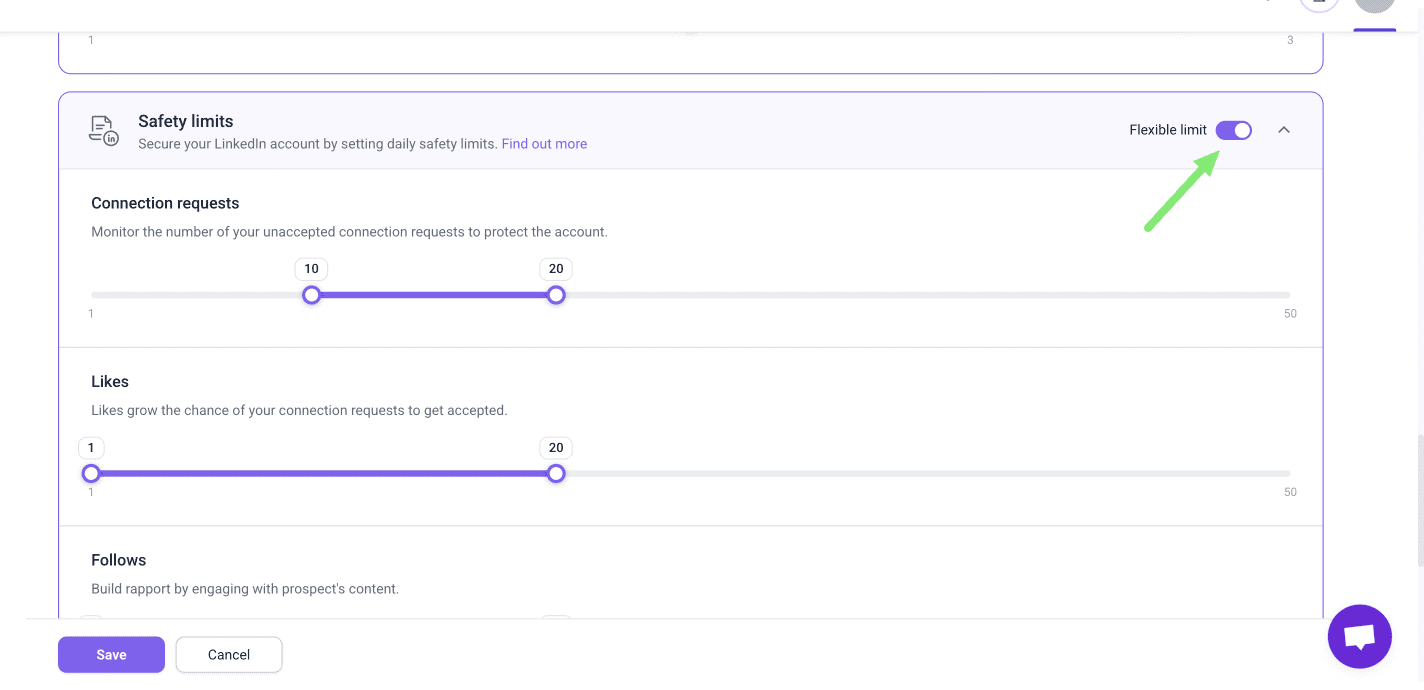Click the Safety limits section title
The width and height of the screenshot is (1424, 690).
185,121
